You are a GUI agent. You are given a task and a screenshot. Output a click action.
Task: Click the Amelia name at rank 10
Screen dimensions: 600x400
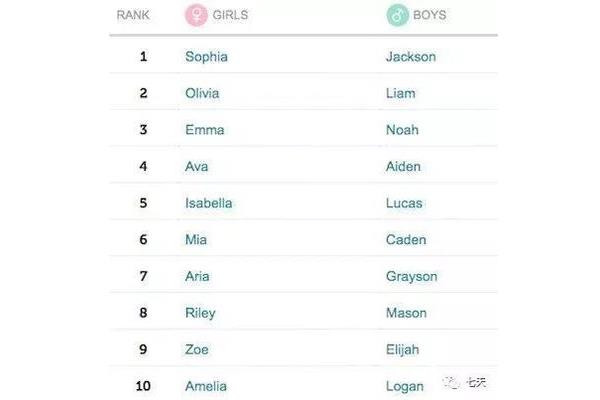[206, 386]
